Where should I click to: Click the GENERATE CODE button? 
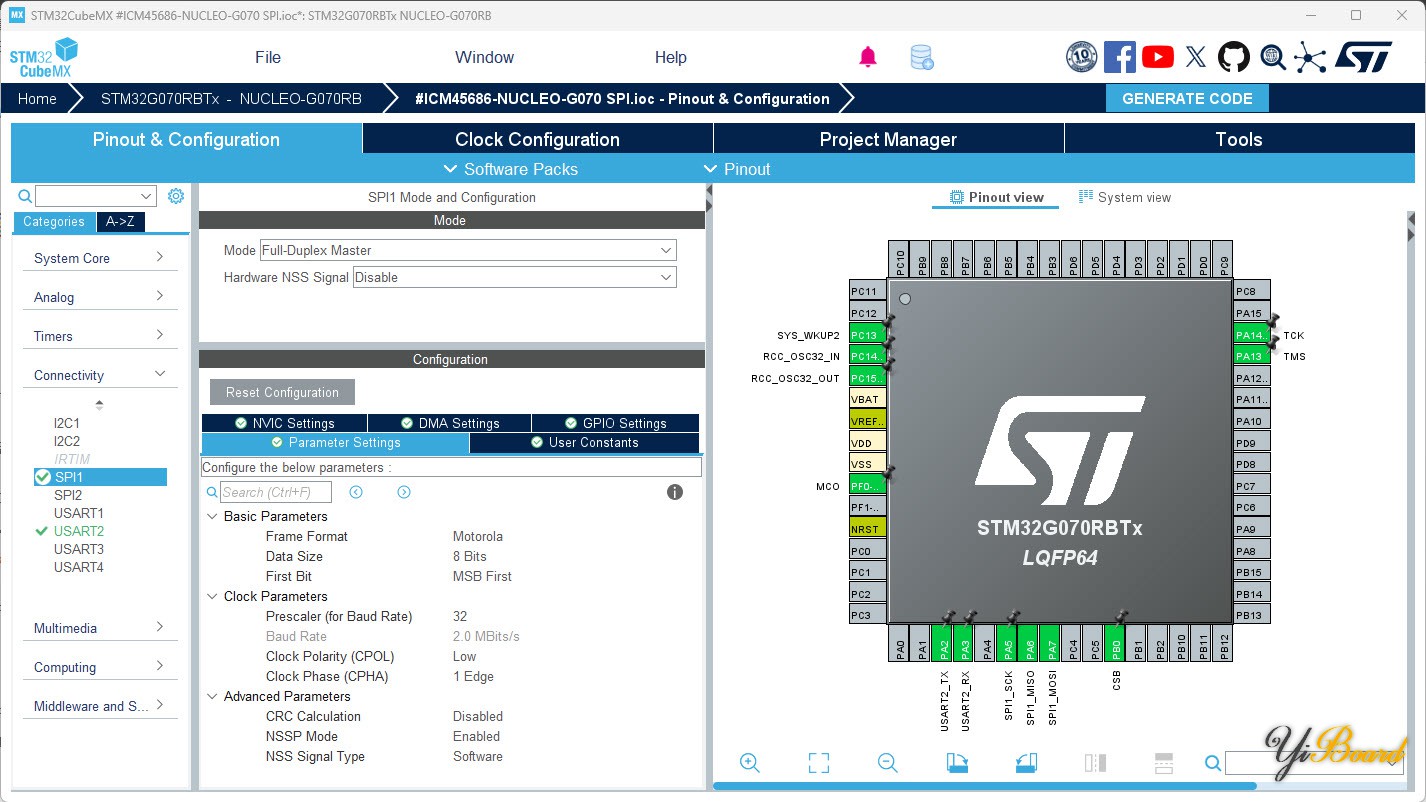point(1187,98)
